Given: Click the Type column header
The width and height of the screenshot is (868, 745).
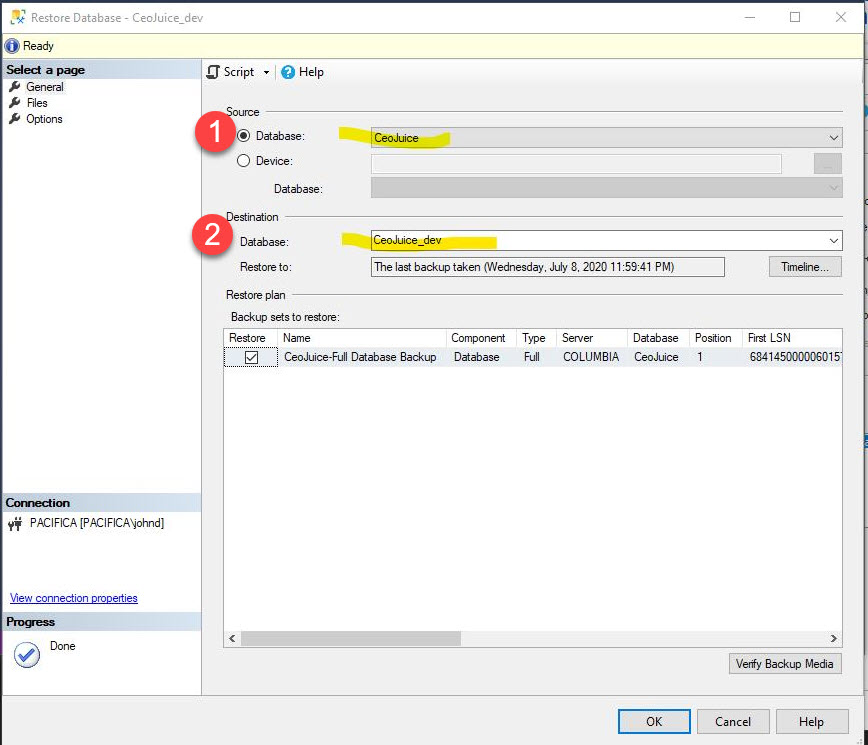Looking at the screenshot, I should point(536,338).
